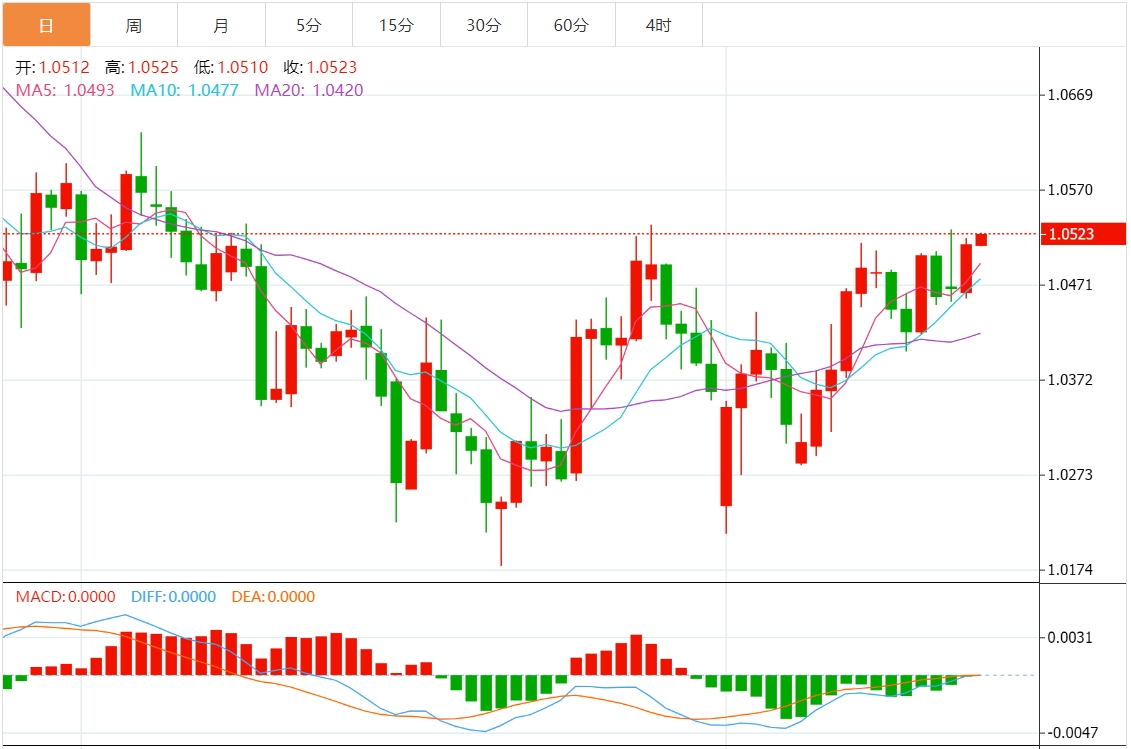This screenshot has height=749, width=1131.
Task: Switch to the 5分 timeframe
Action: 309,25
